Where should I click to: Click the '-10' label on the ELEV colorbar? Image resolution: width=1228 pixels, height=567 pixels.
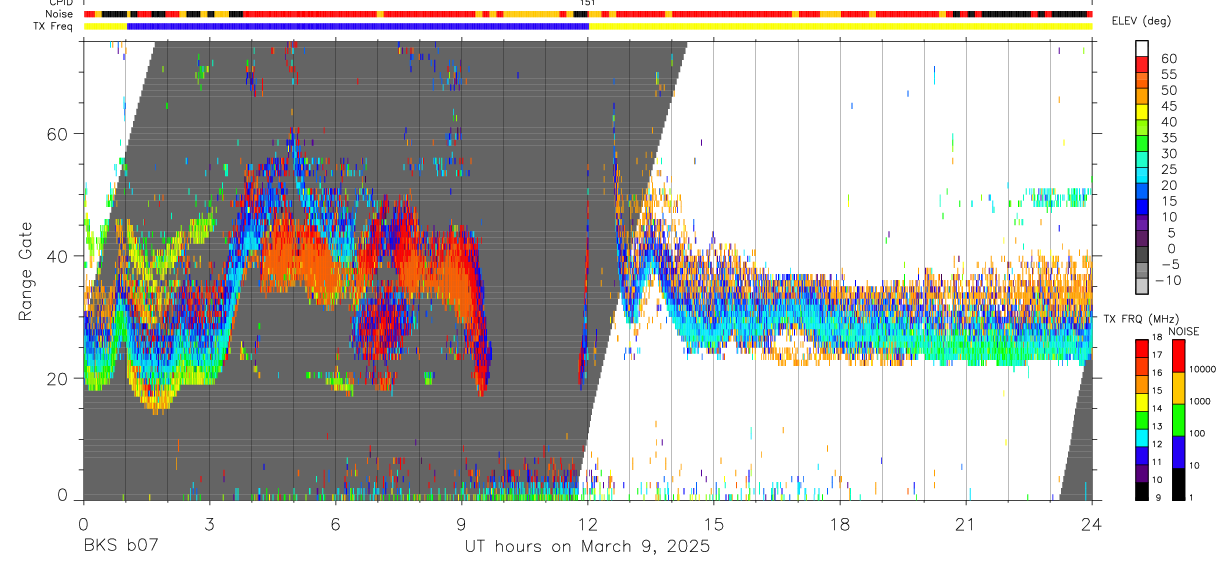coord(1166,280)
